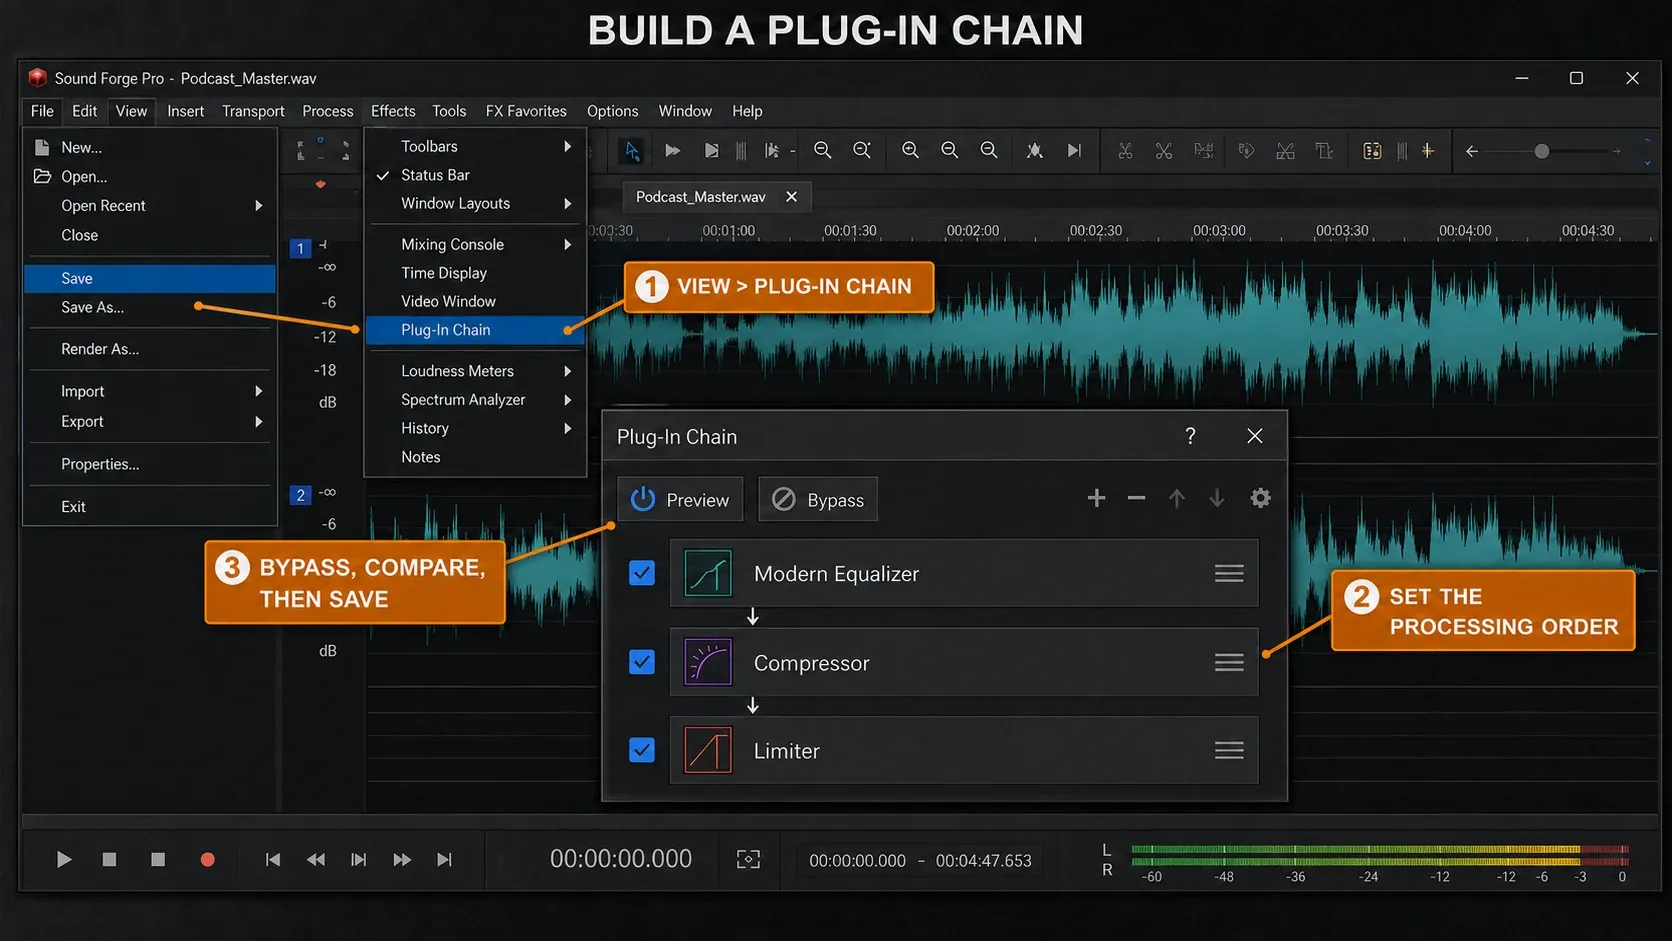Start recording with the red Record button

pyautogui.click(x=207, y=859)
